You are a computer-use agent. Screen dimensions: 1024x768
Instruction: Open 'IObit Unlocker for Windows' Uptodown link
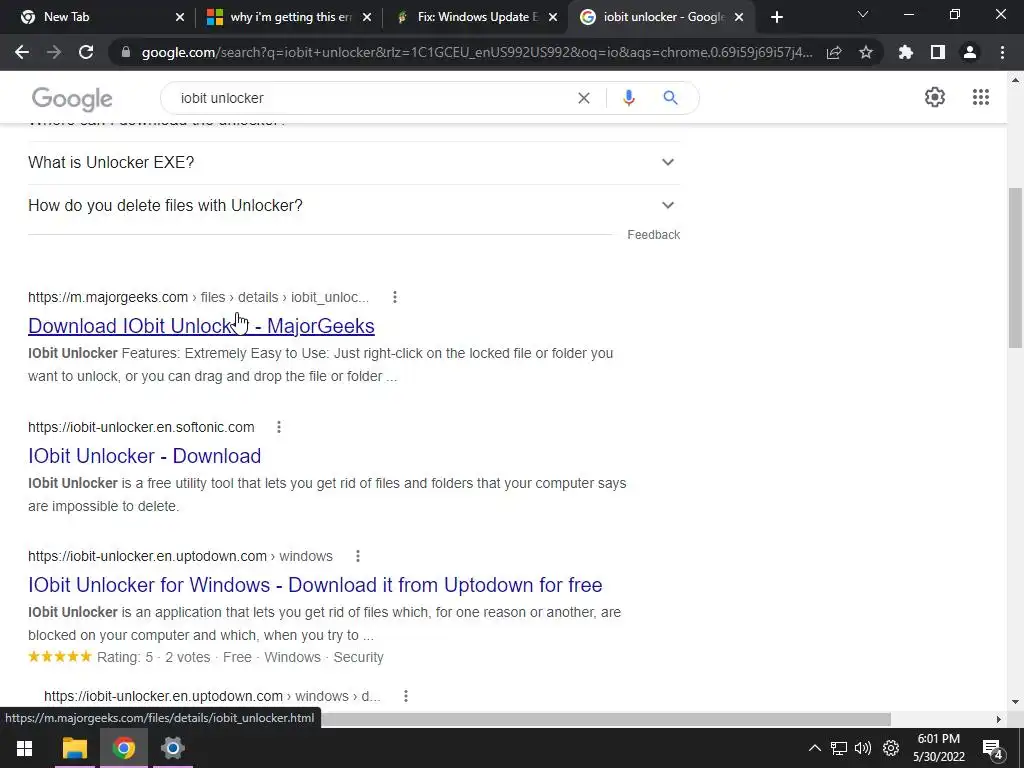(315, 585)
